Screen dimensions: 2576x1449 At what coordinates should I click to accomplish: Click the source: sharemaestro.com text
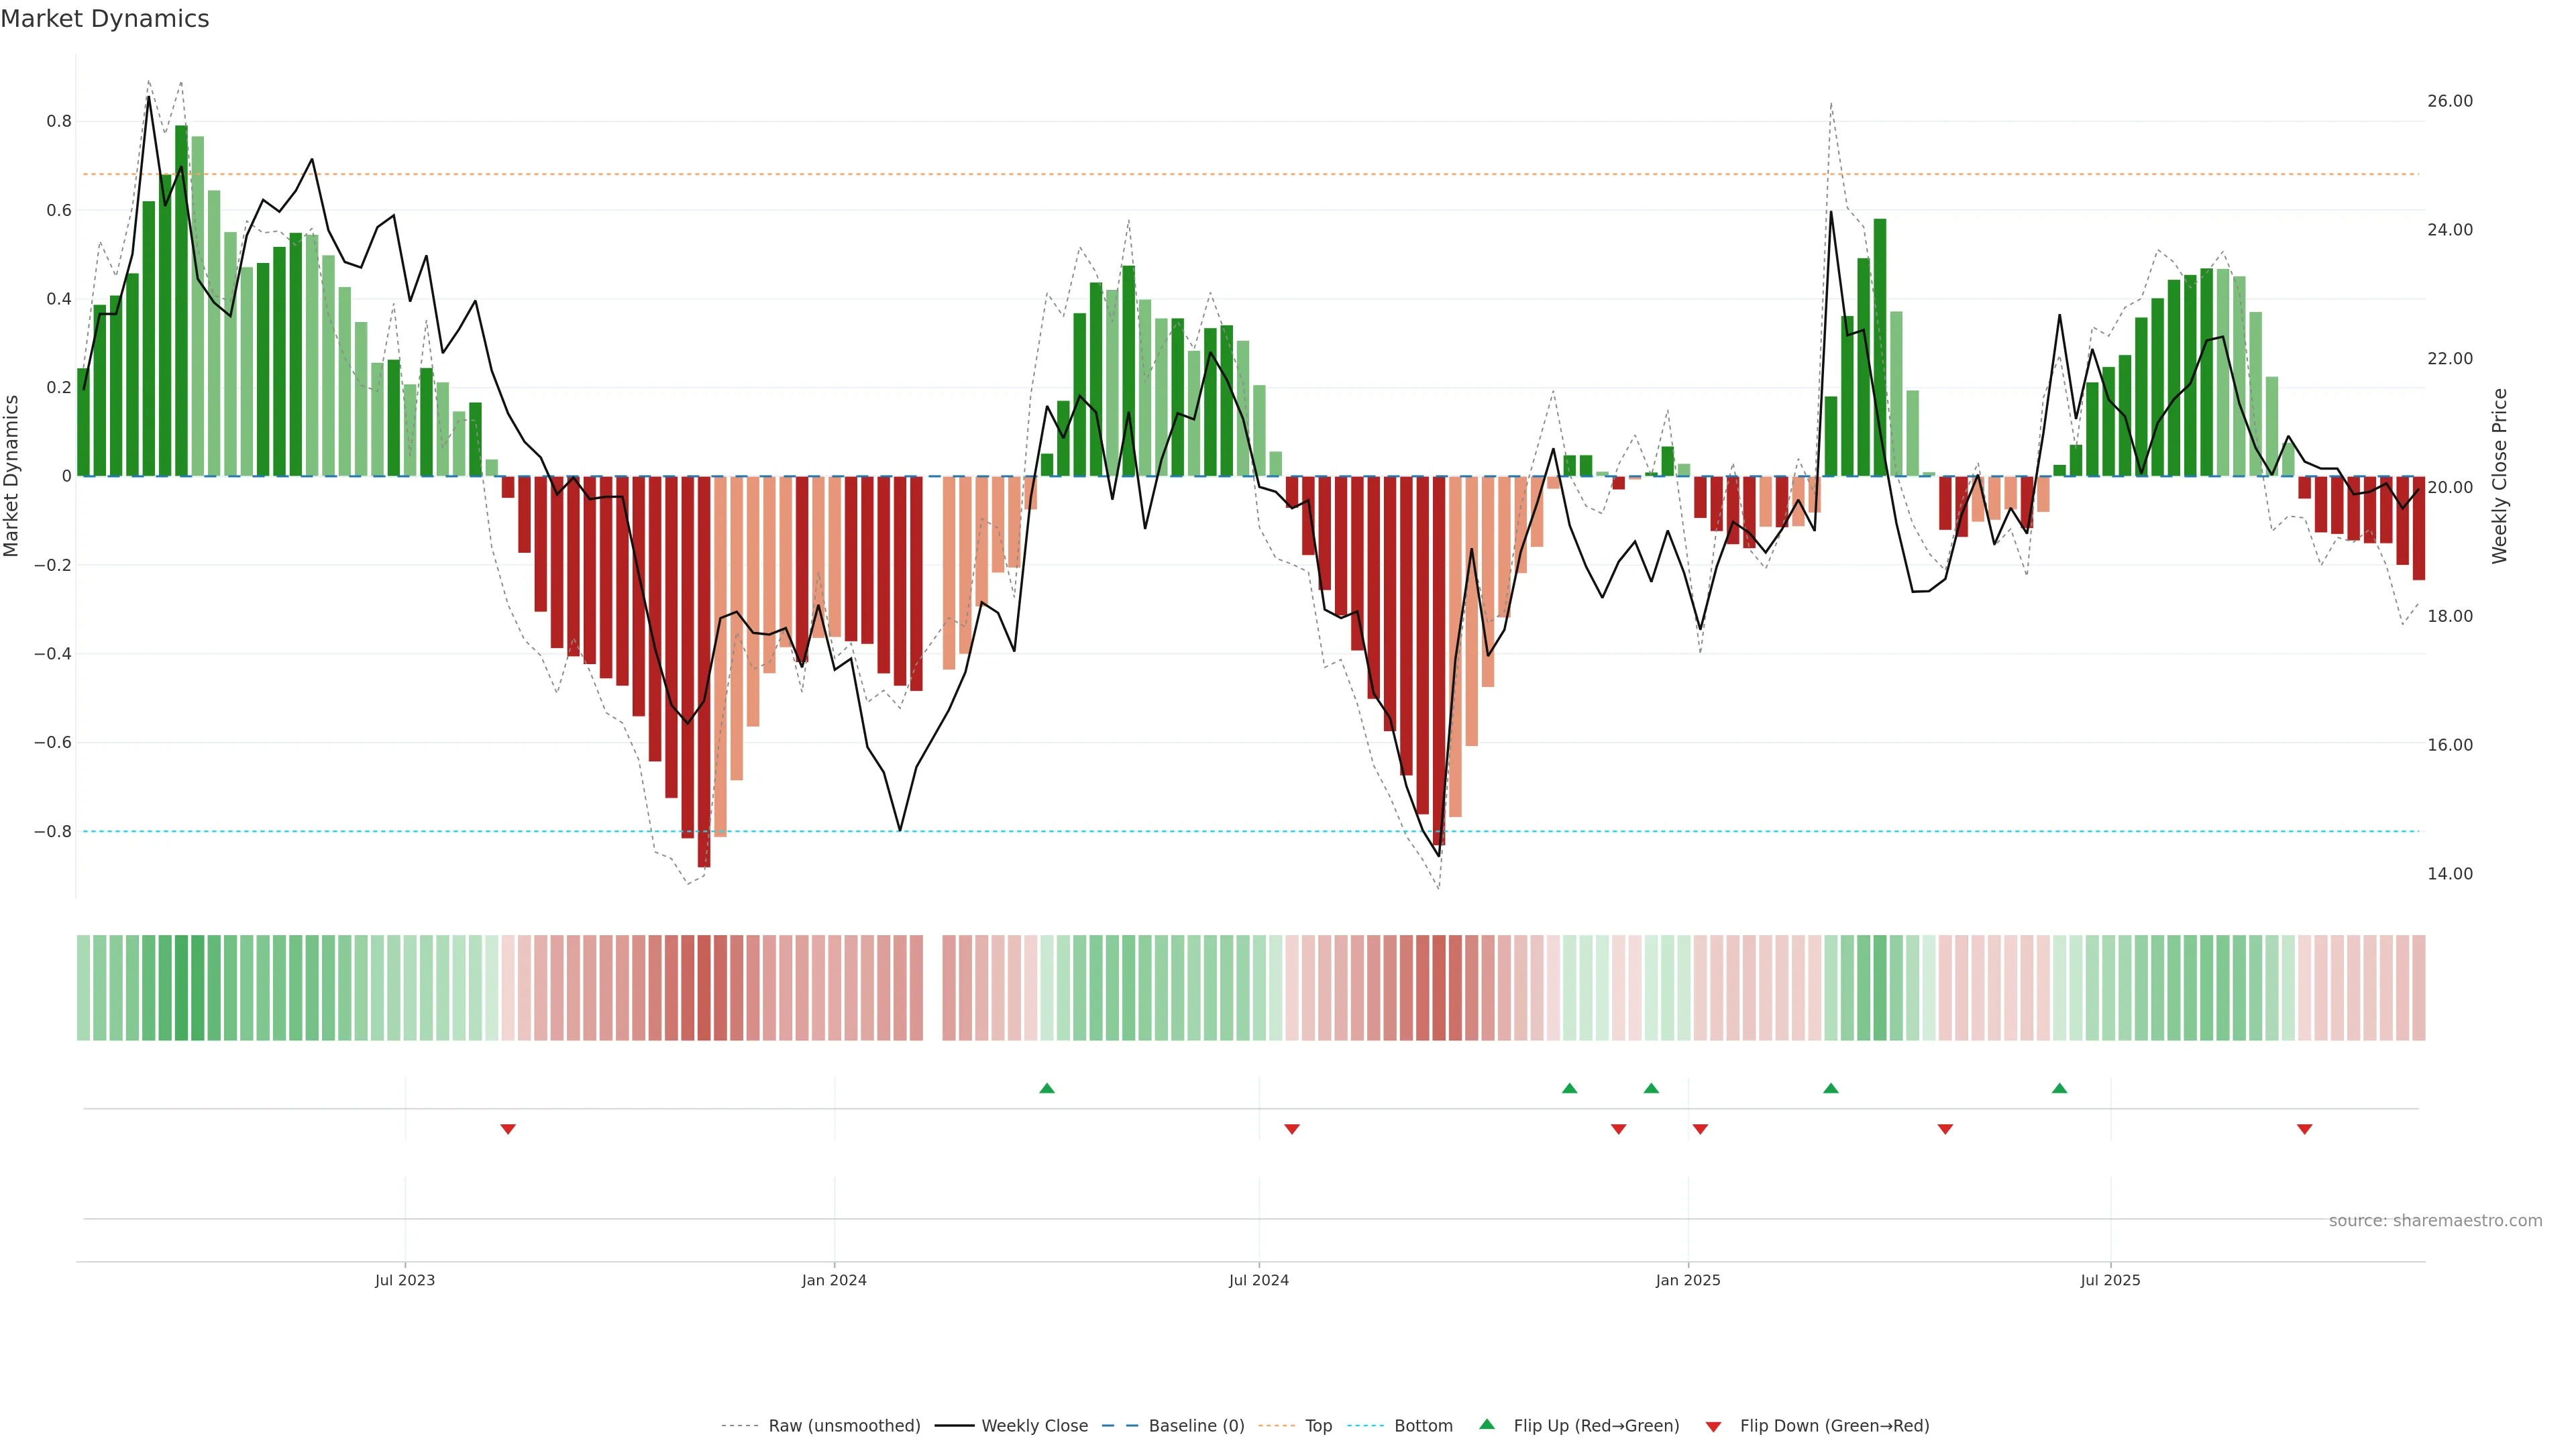click(x=2435, y=1220)
